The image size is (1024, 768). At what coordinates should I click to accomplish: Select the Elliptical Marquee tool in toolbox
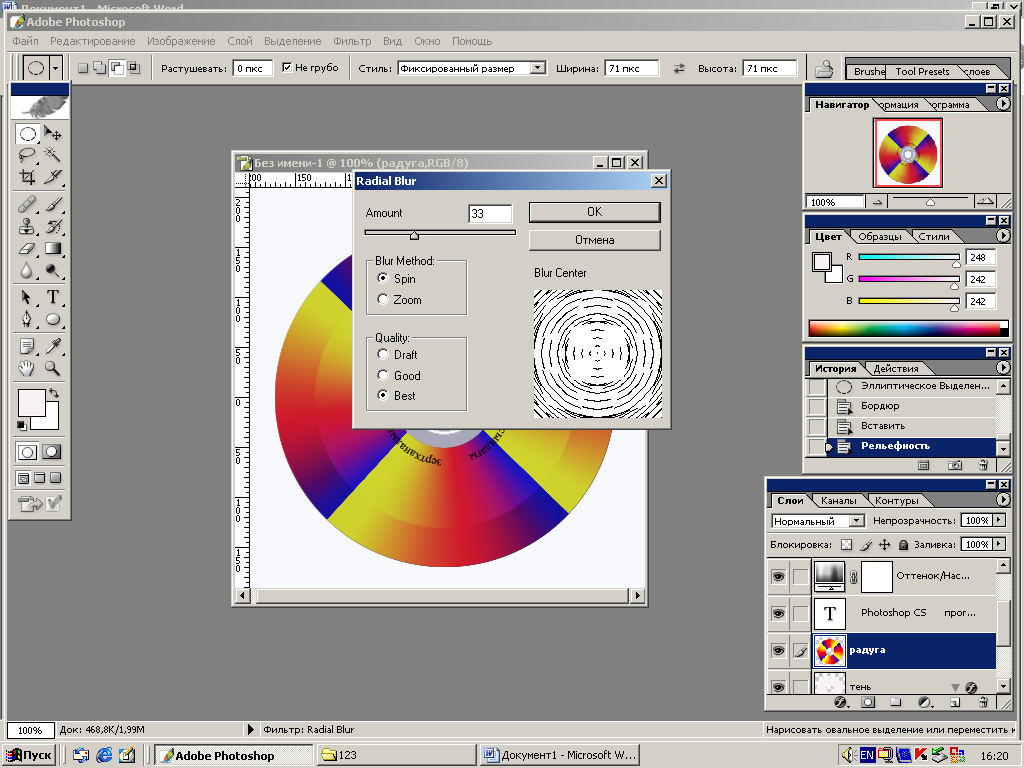click(x=27, y=135)
